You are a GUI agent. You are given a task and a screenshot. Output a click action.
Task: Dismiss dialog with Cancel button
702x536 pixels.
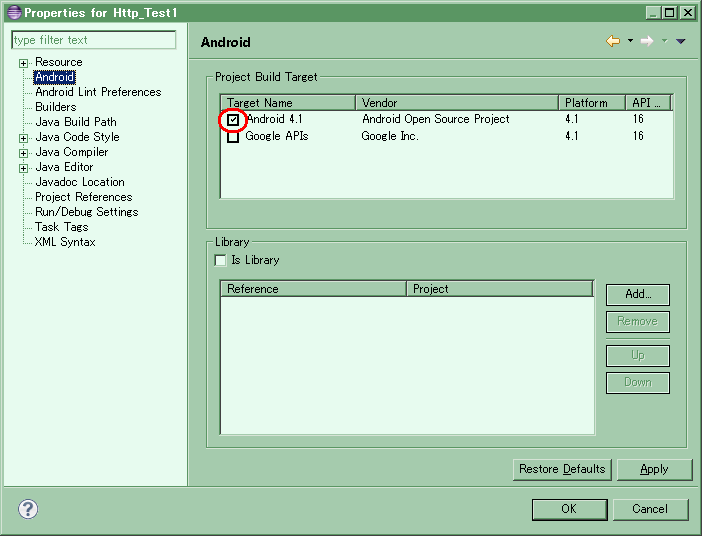(650, 510)
